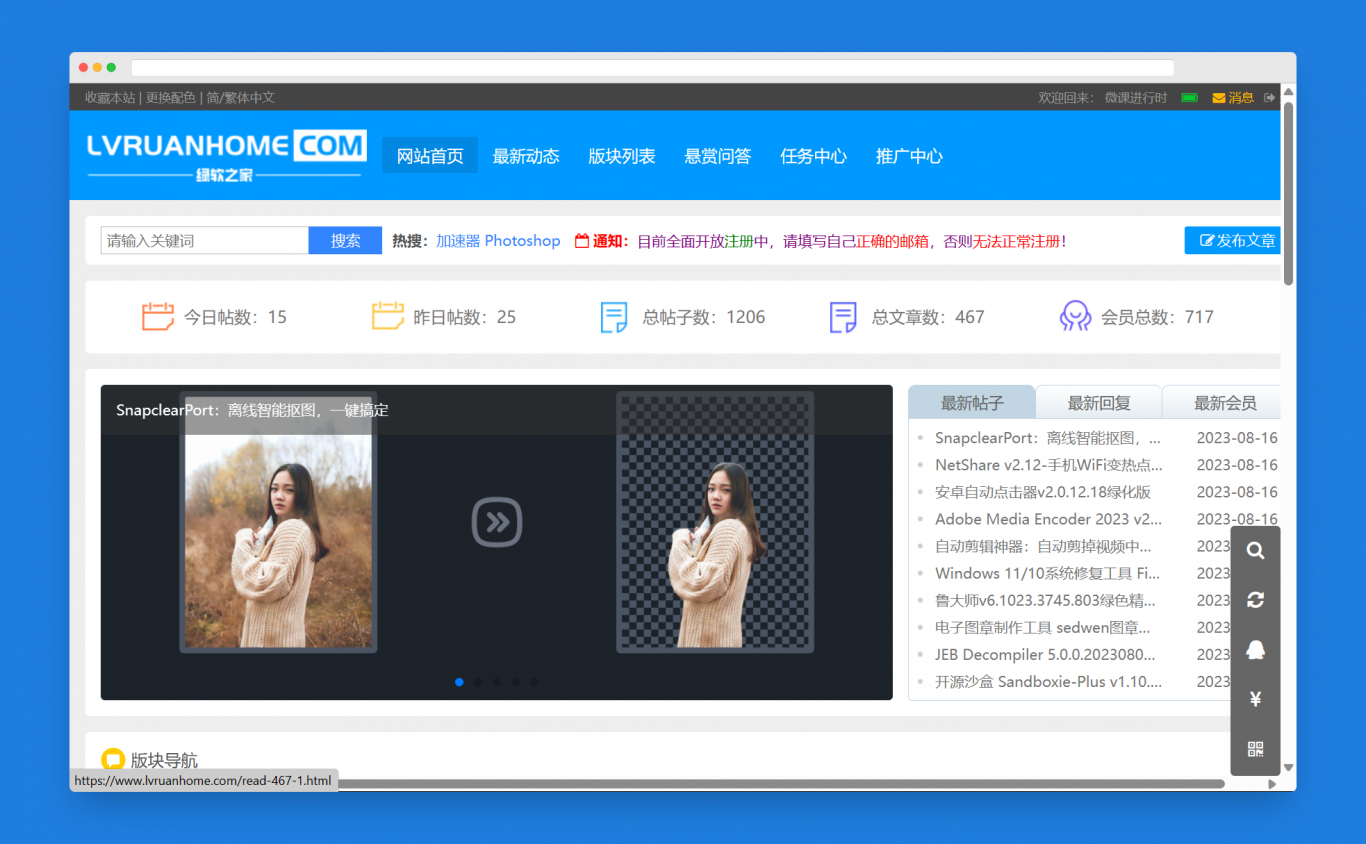This screenshot has height=844, width=1366.
Task: Focus the keyword search input field
Action: tap(204, 241)
